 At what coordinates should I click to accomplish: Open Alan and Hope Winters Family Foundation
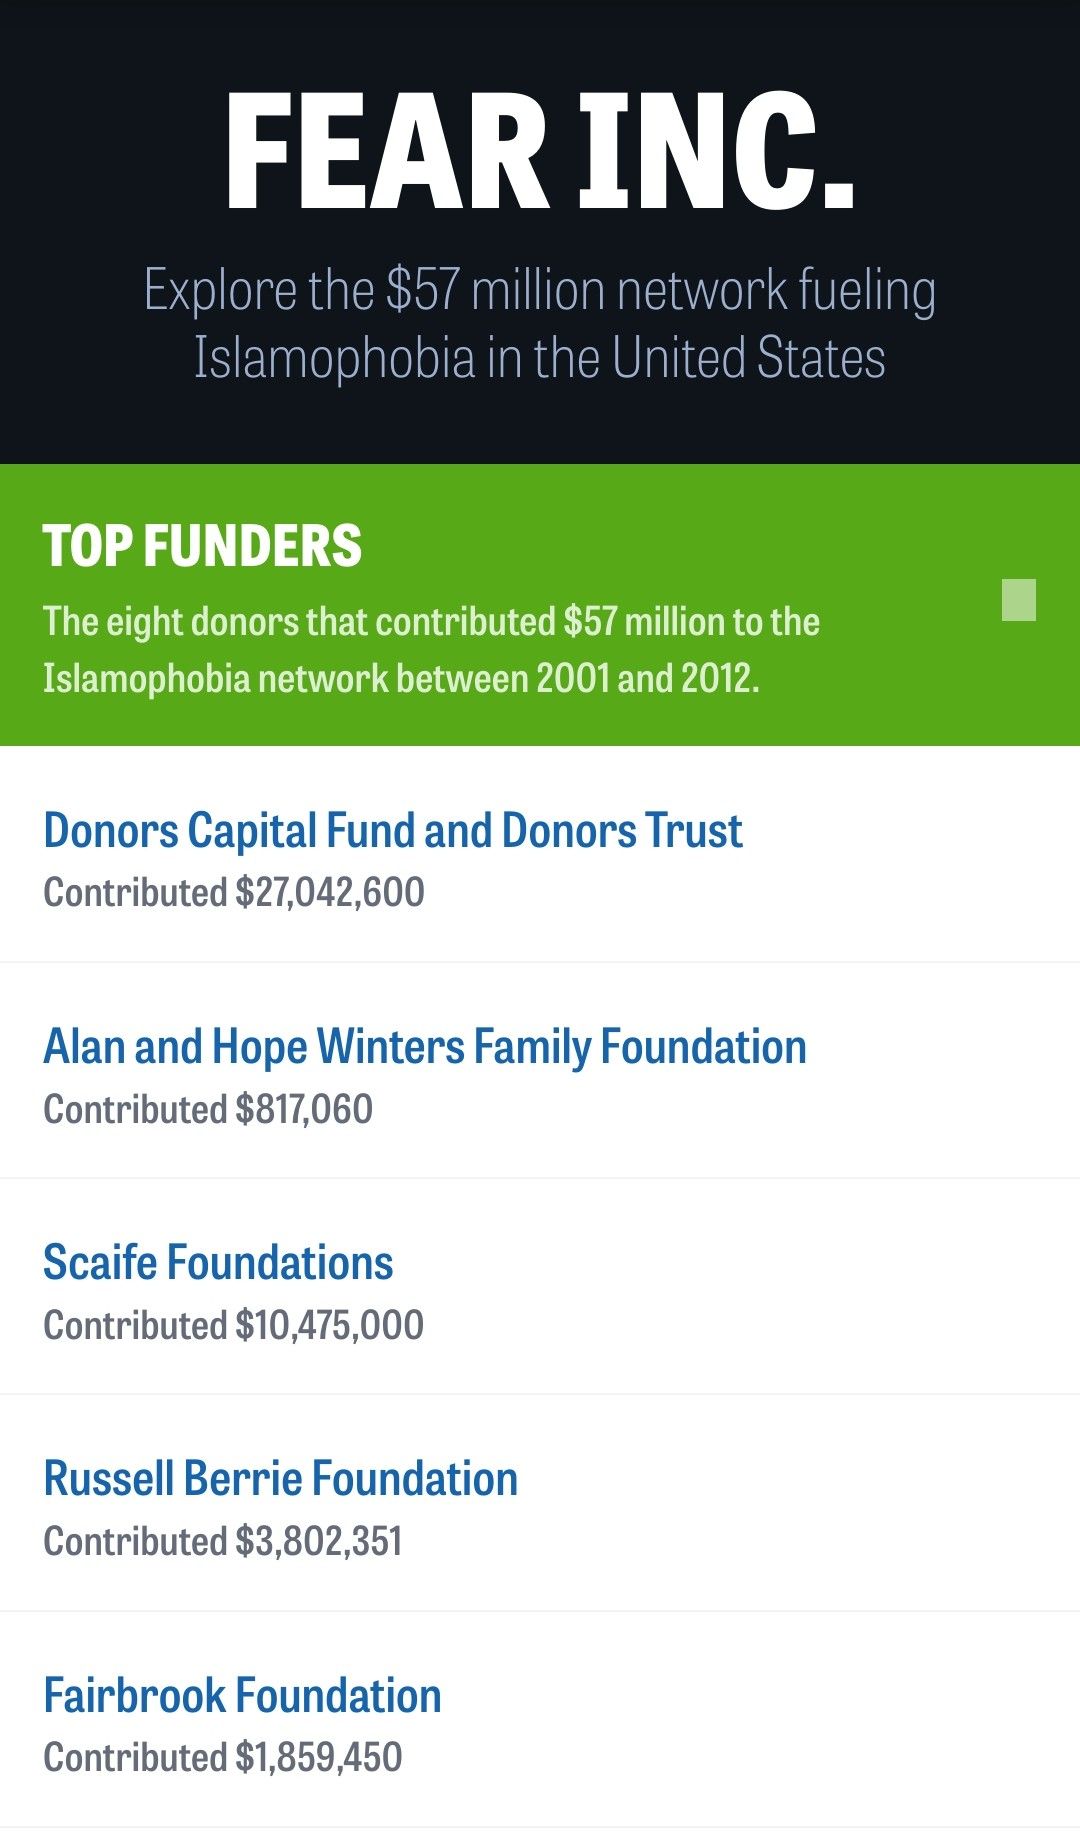[425, 1047]
